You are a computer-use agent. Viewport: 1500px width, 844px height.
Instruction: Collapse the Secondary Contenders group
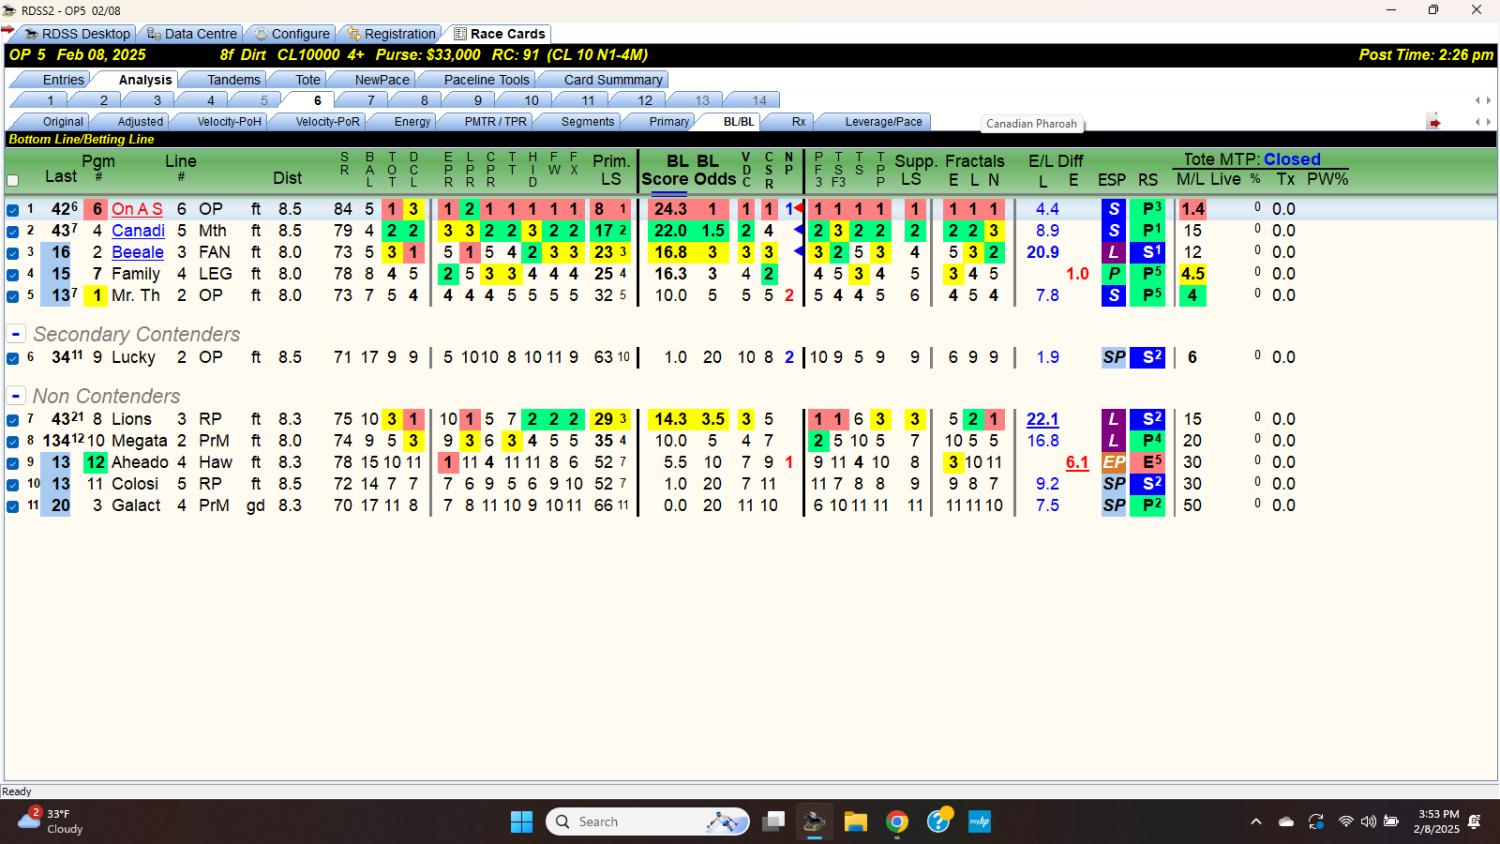[x=16, y=334]
